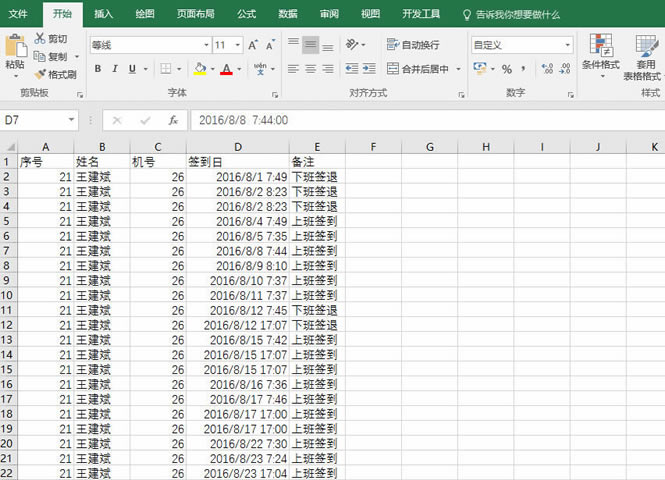Expand the Copy options arrow
665x480 pixels.
tap(77, 56)
